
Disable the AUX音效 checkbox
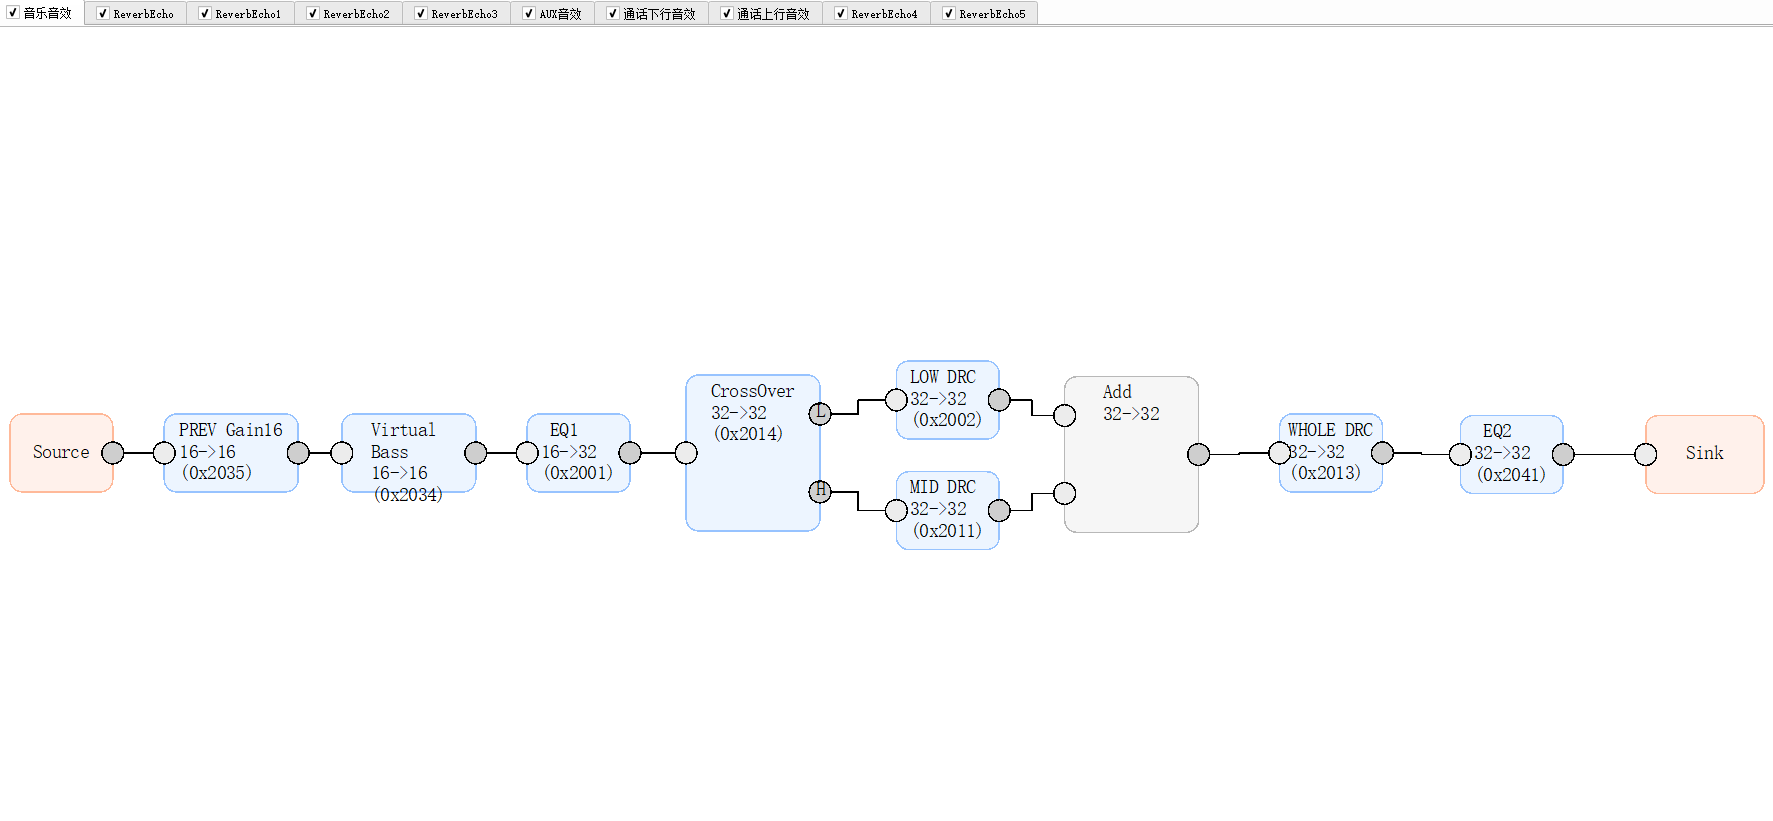529,14
